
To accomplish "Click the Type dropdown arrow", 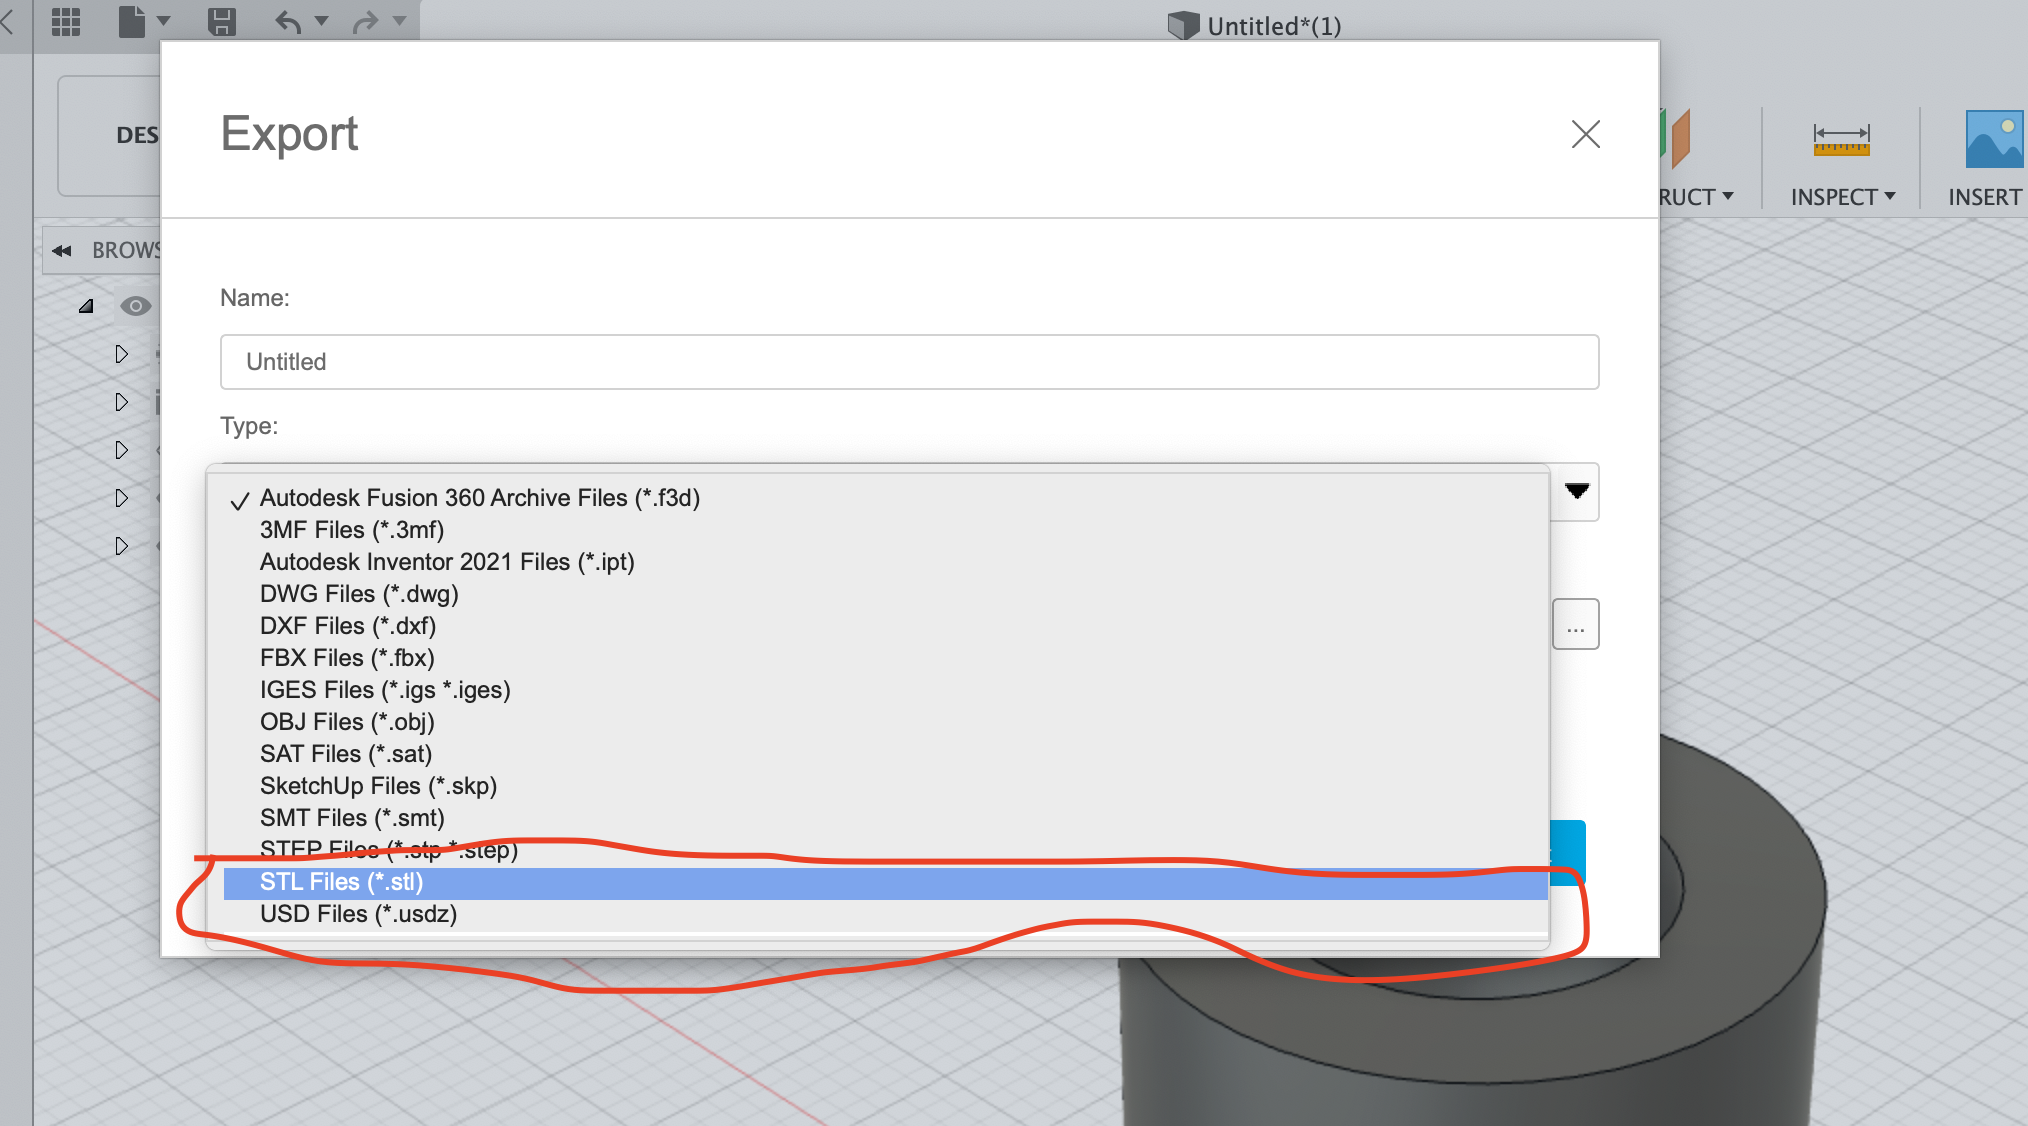I will pos(1577,491).
